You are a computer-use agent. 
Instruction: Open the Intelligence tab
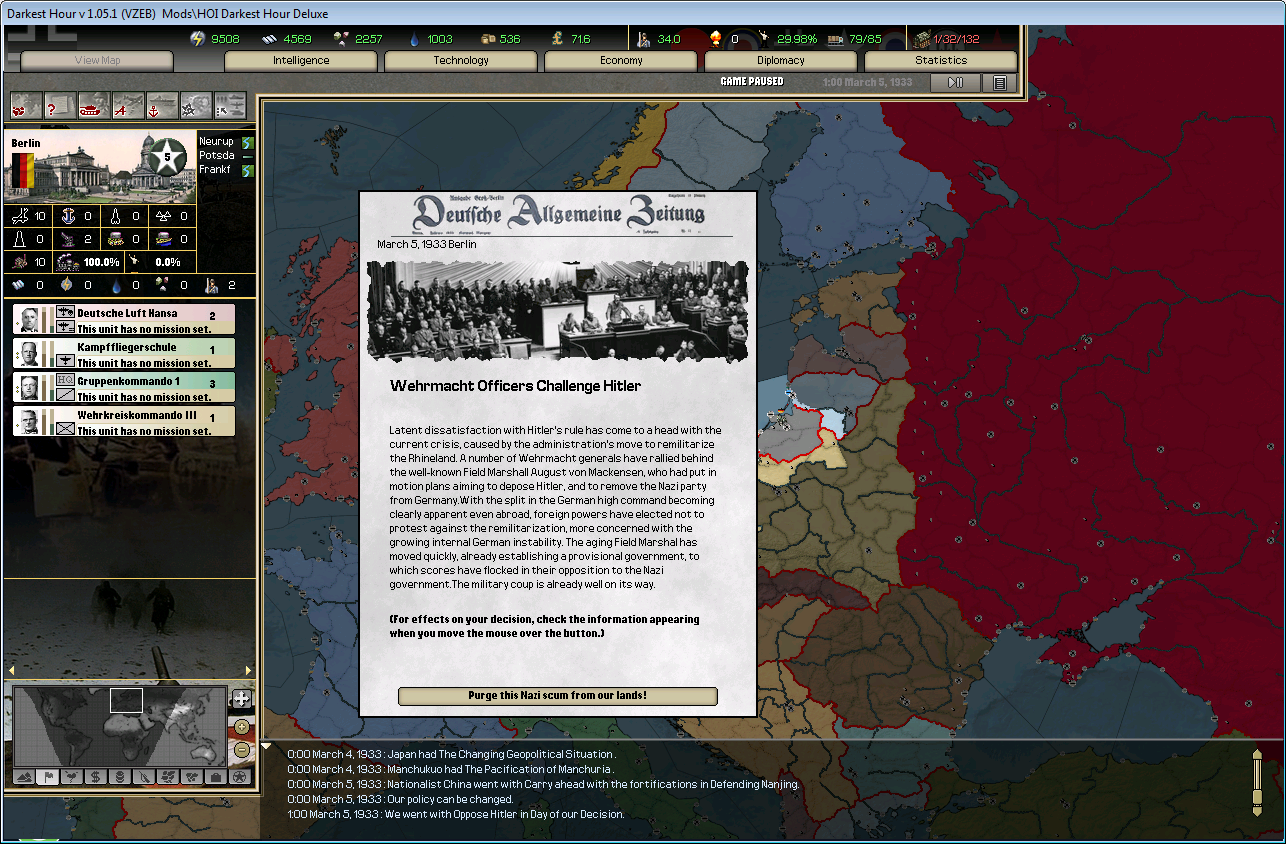(x=301, y=61)
